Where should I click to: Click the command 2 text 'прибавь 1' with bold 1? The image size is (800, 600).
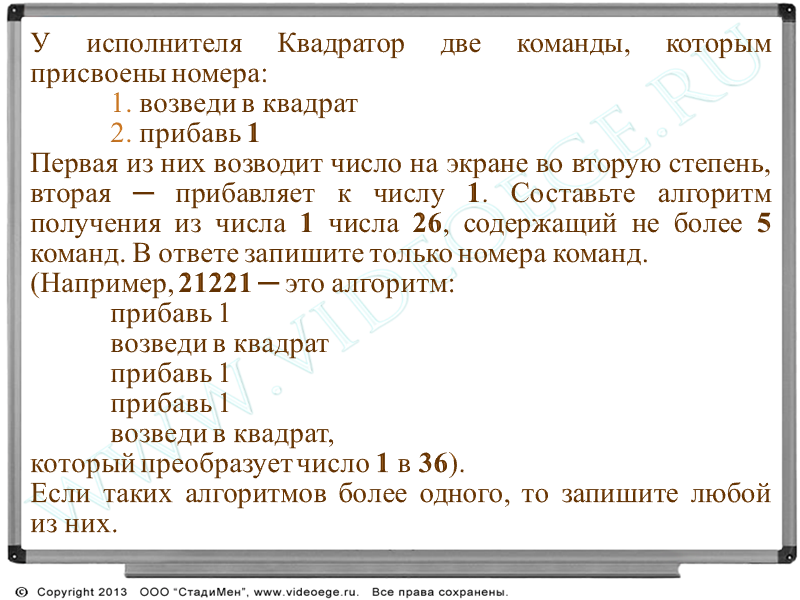tap(199, 134)
